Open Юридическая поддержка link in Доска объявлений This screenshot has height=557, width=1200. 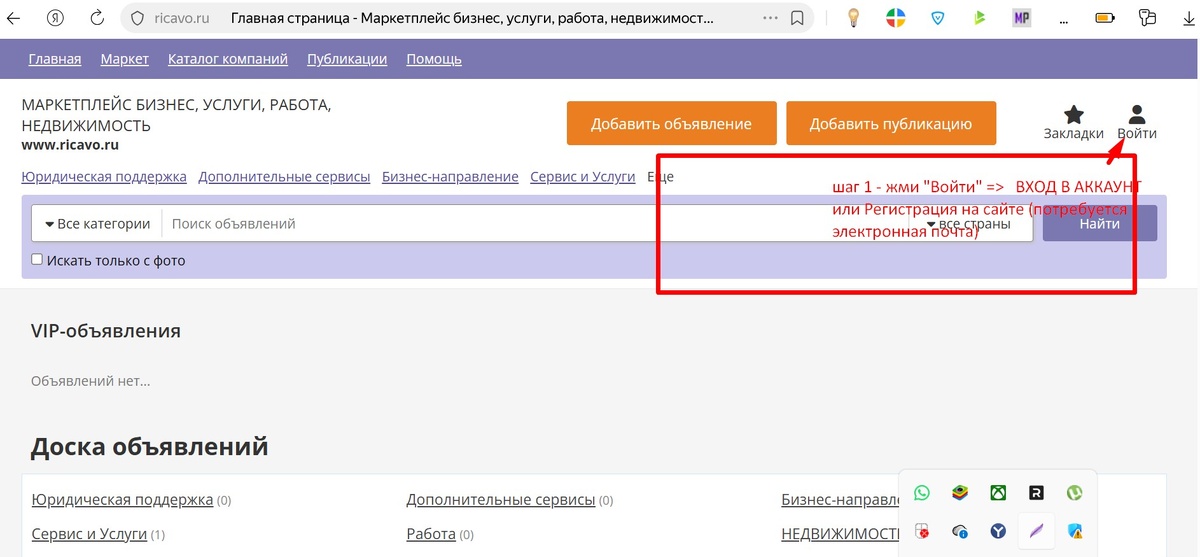pos(122,500)
